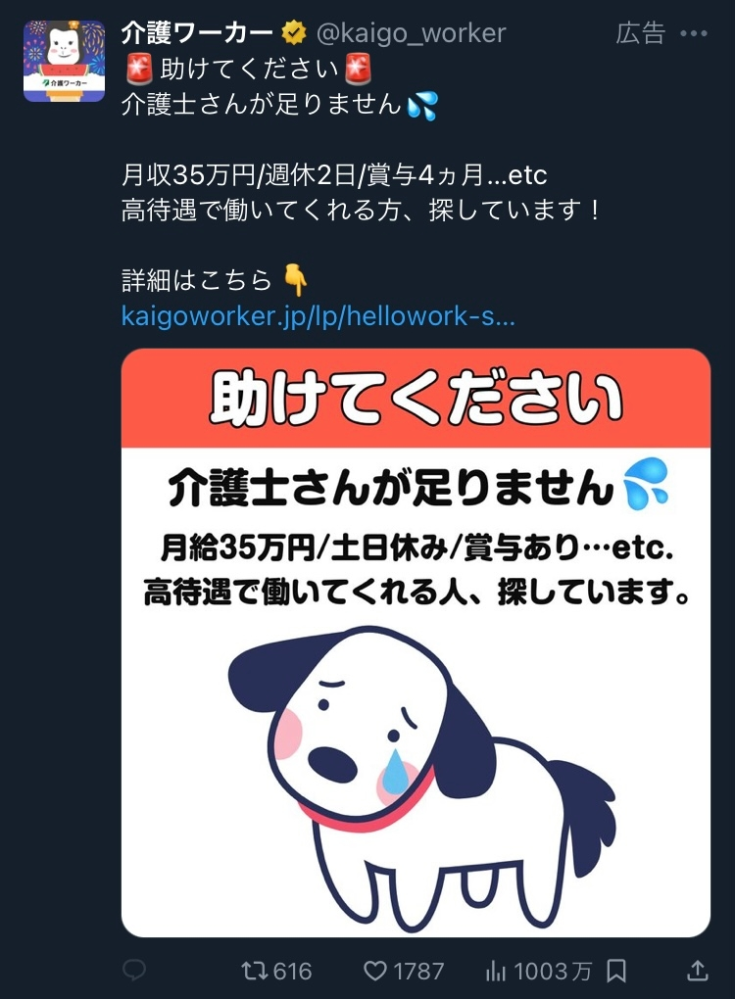Screen dimensions: 735x999
Task: Open the reply comment icon
Action: (134, 970)
